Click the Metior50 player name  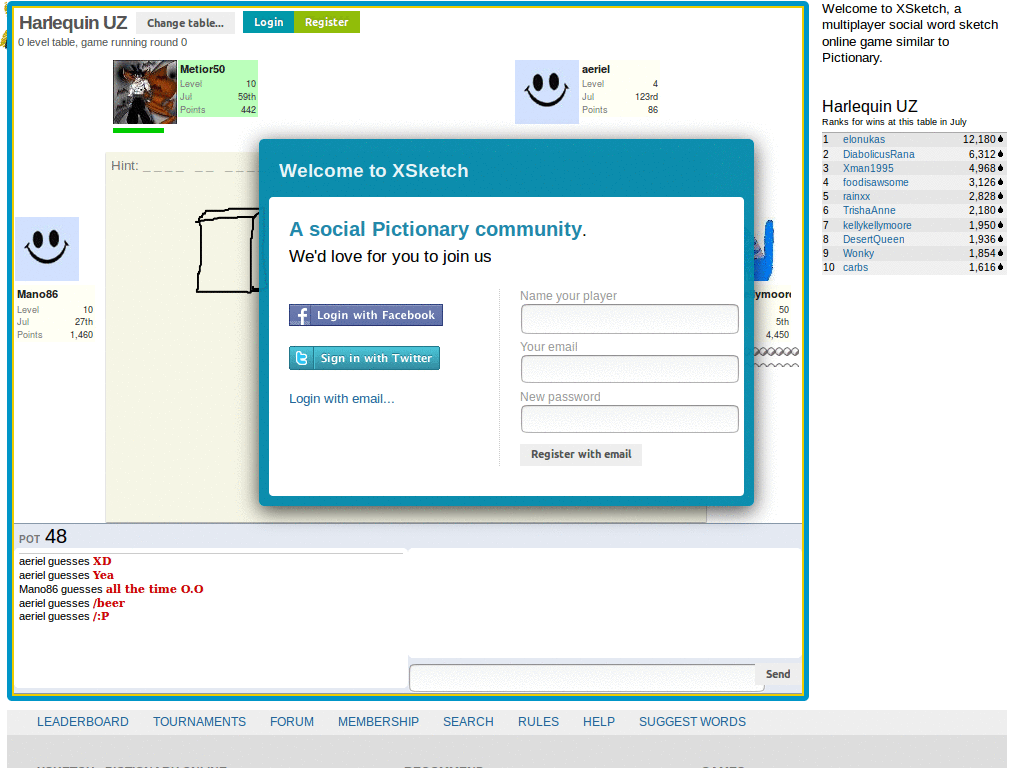[x=202, y=69]
